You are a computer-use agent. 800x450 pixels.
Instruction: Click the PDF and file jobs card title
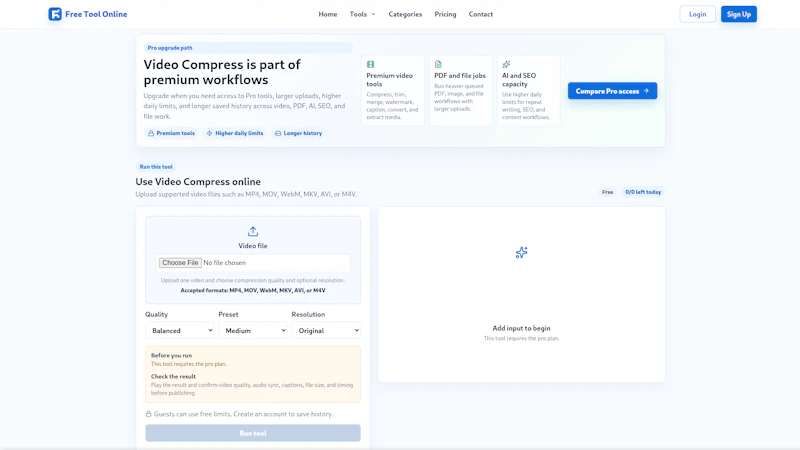[460, 76]
